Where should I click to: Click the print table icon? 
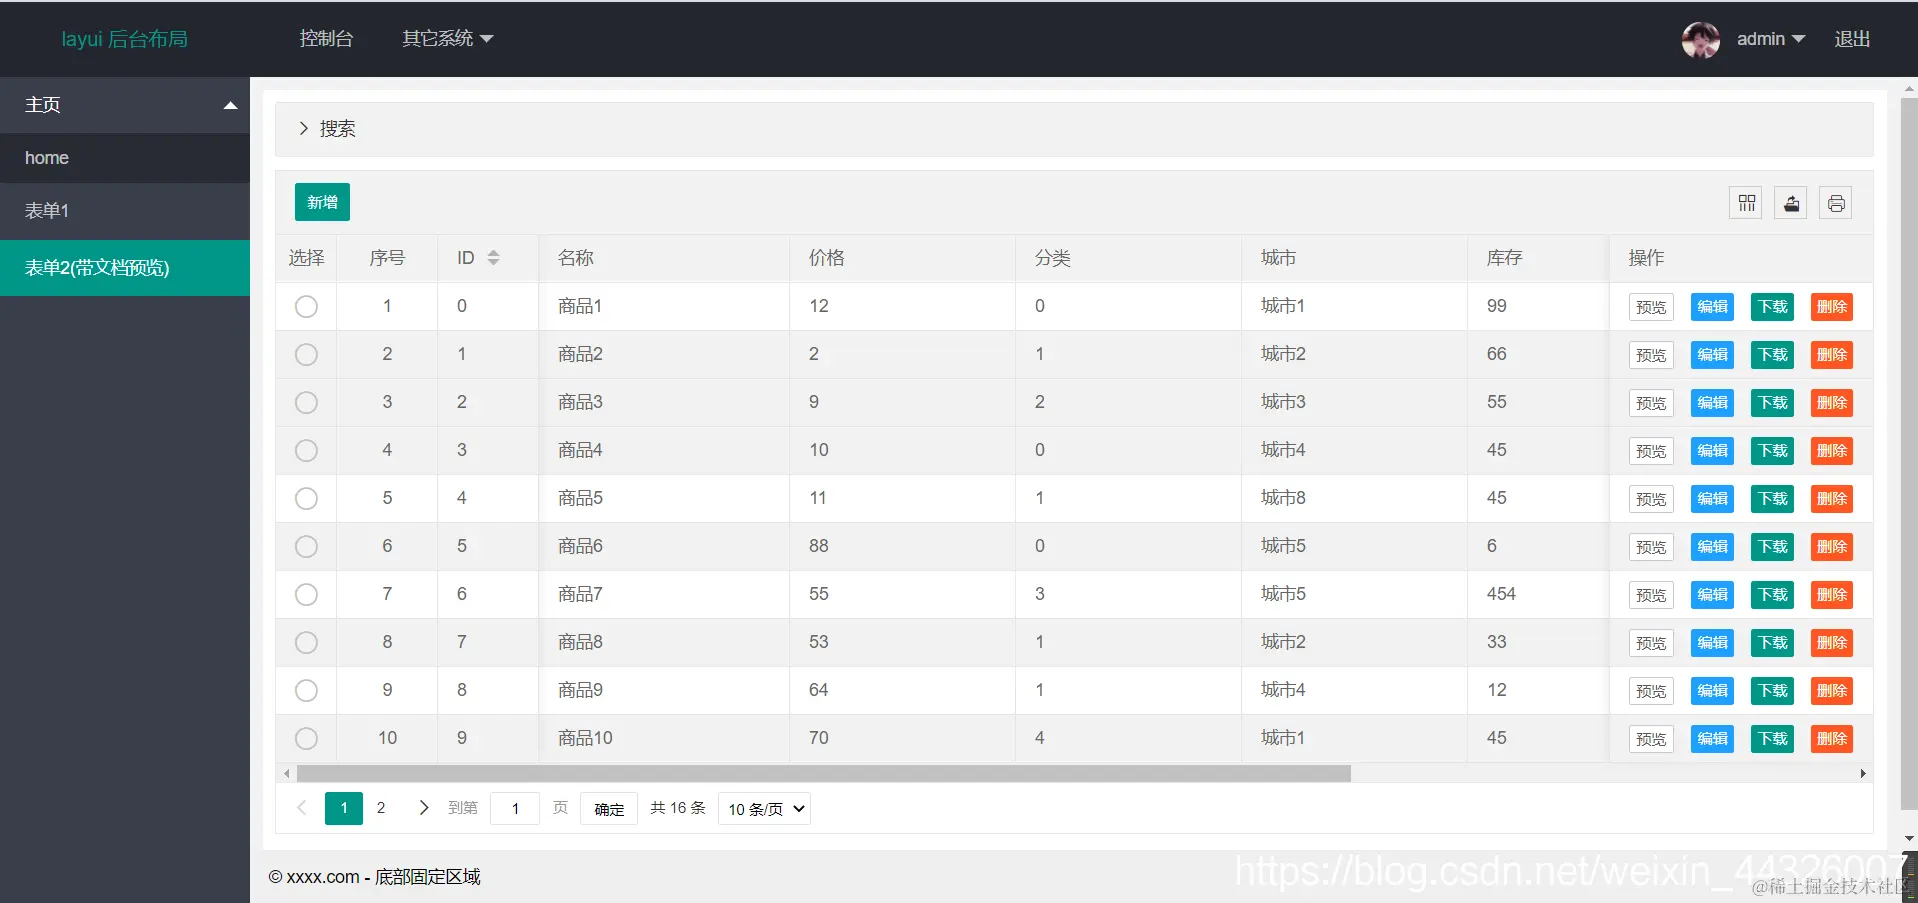pos(1836,203)
